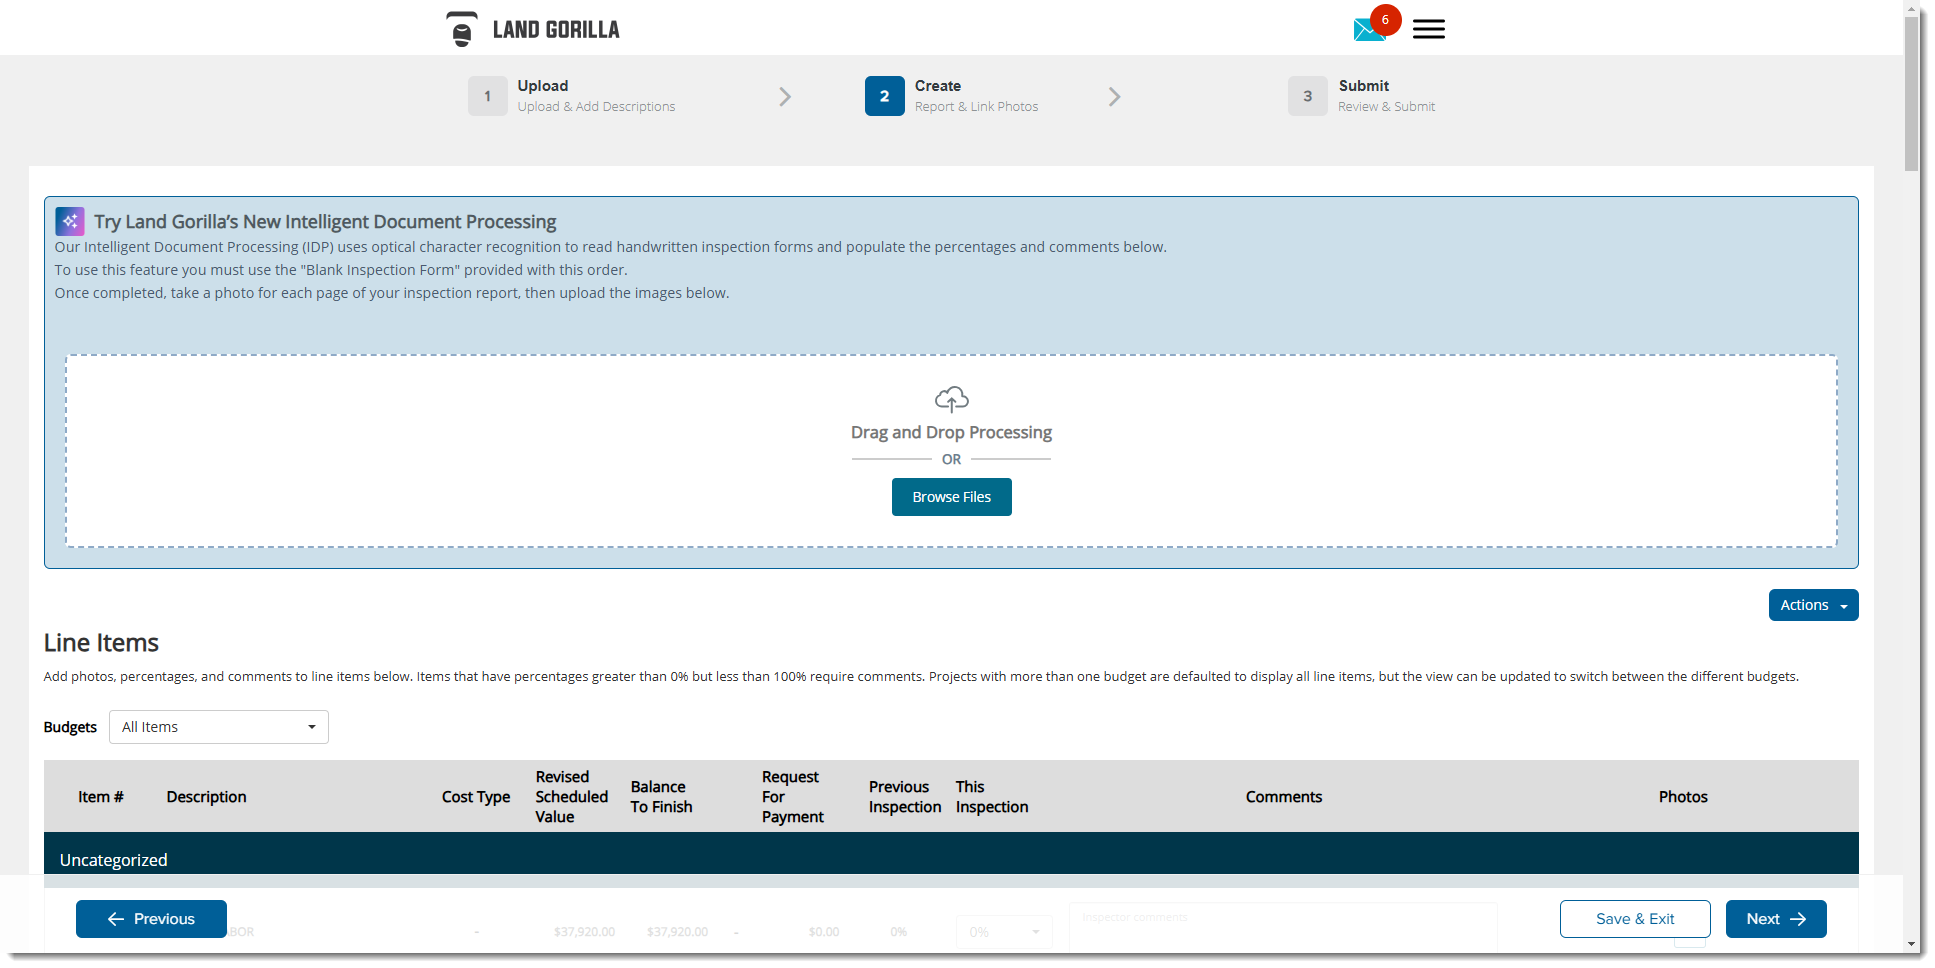Go to step 1 Upload
1935x968 pixels.
[x=571, y=96]
